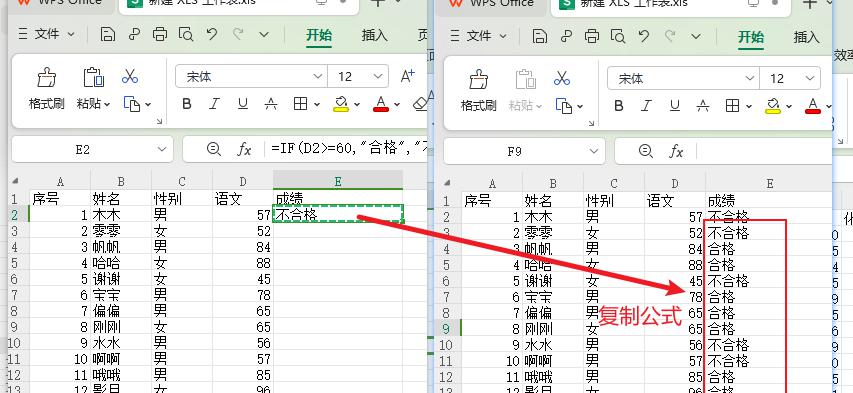Click print icon in left window
This screenshot has width=853, height=393.
tap(160, 34)
